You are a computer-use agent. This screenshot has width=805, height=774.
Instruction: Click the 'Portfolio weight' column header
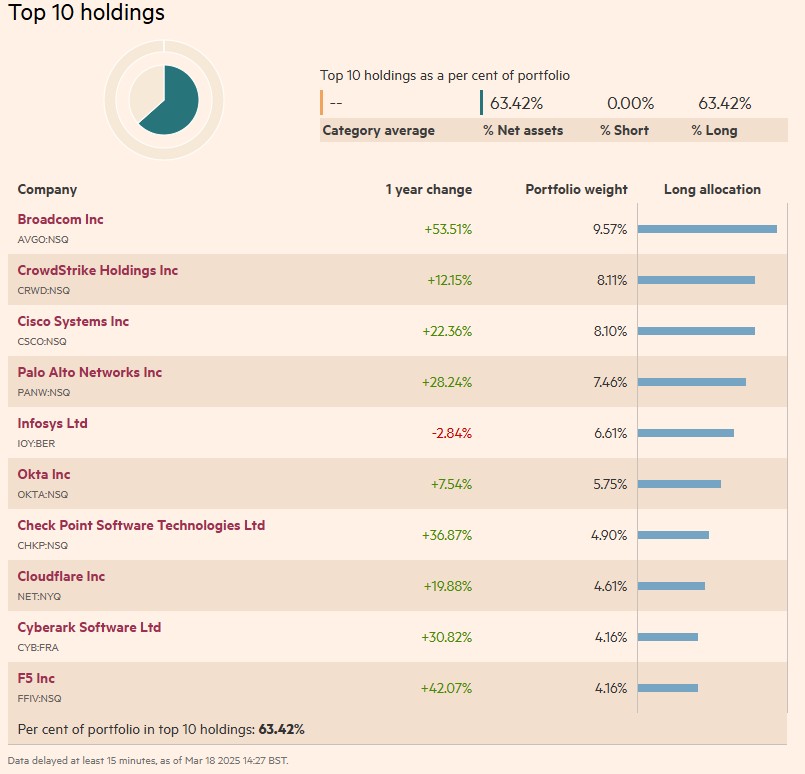576,189
